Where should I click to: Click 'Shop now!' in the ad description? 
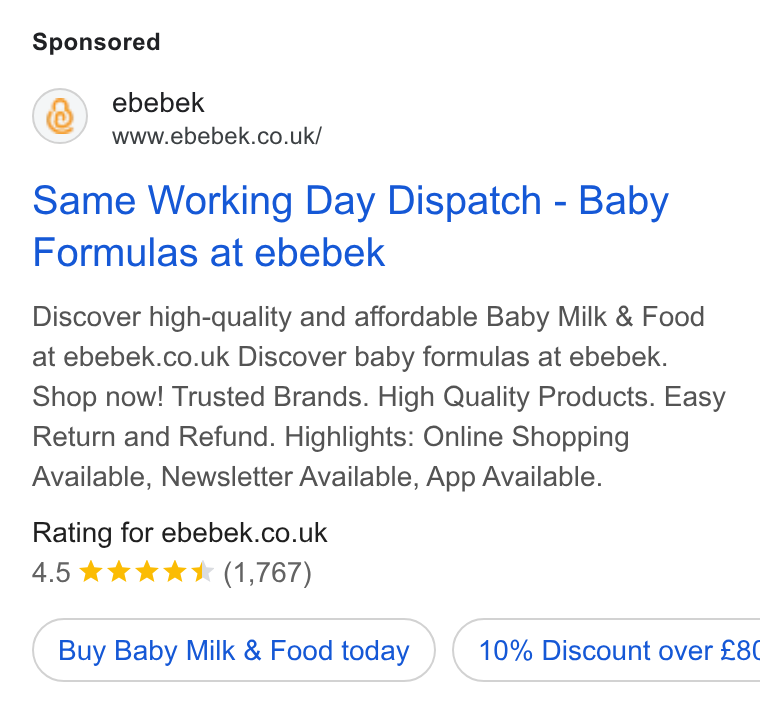click(98, 397)
